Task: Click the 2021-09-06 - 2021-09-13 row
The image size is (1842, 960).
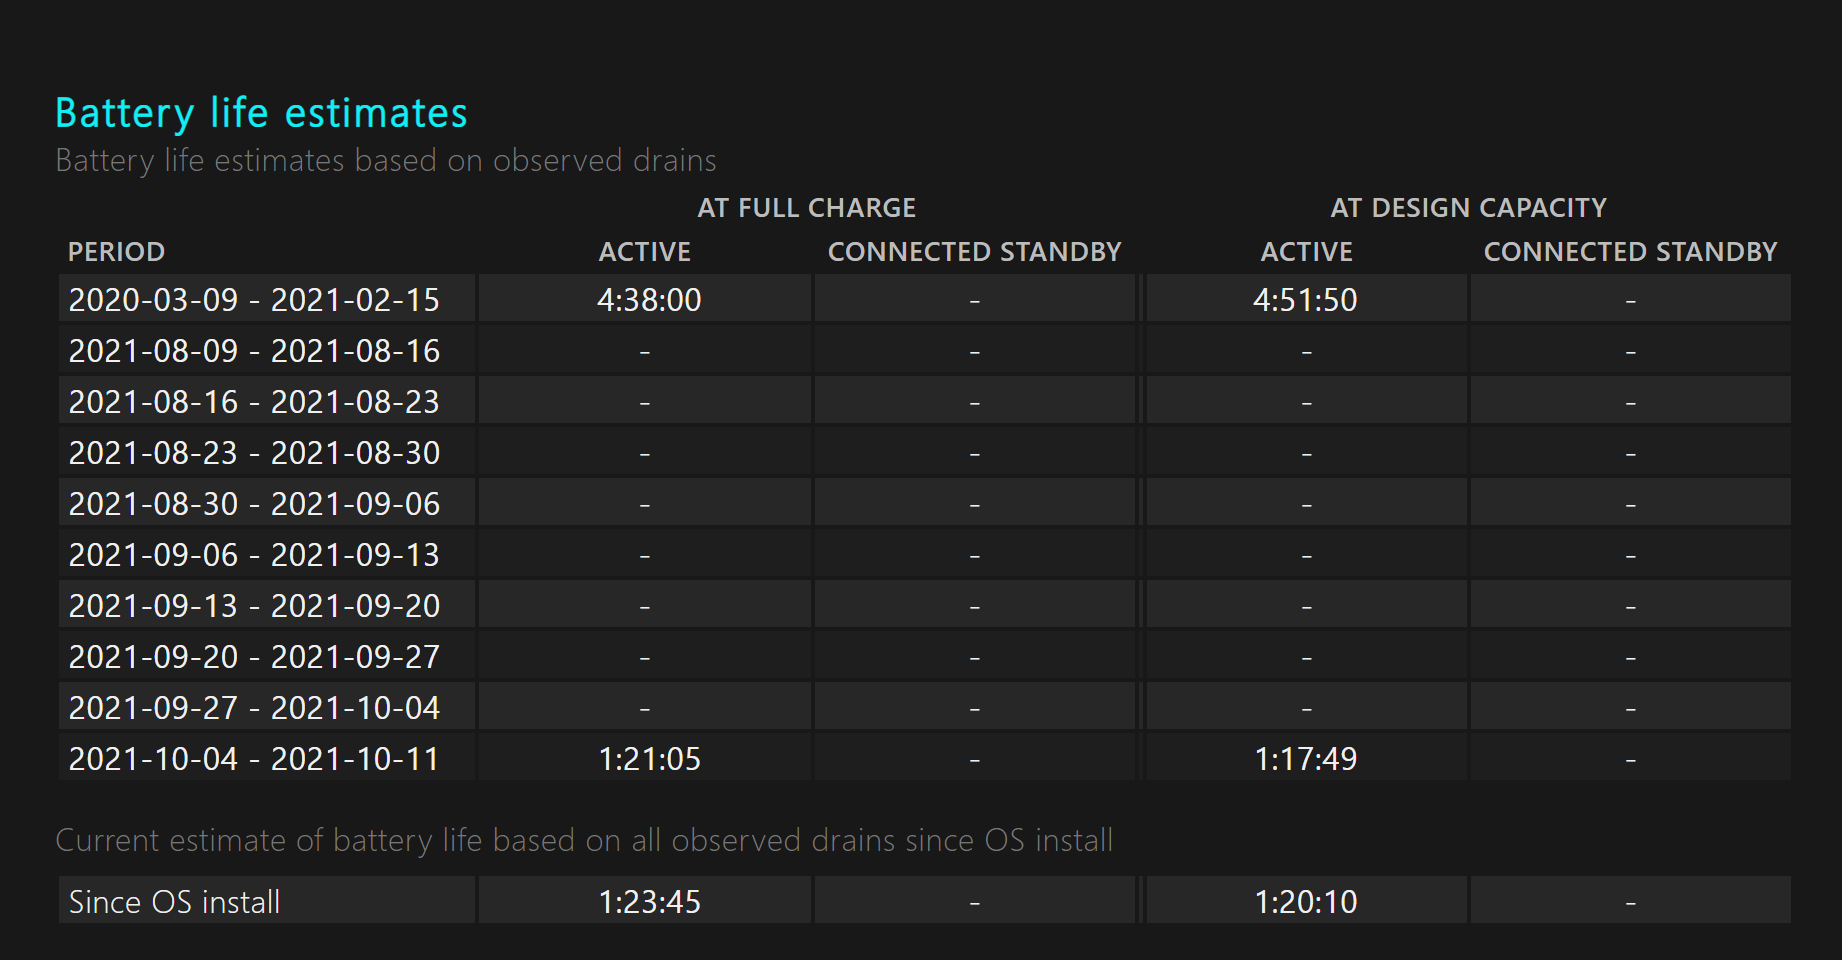Action: pyautogui.click(x=254, y=555)
